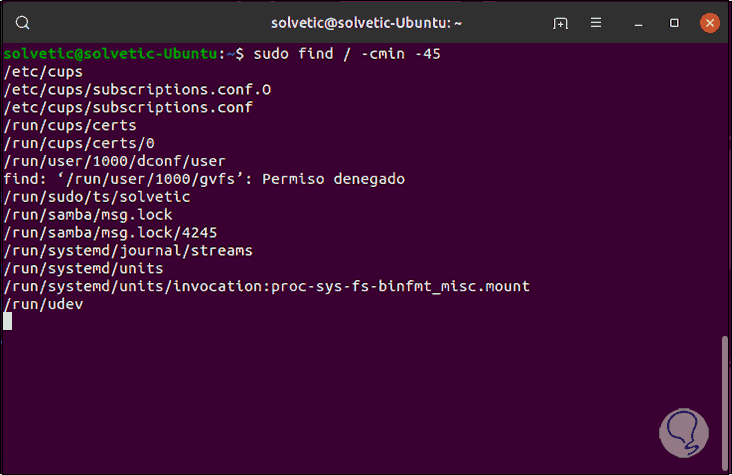Click the terminal cursor block
732x475 pixels.
point(8,322)
